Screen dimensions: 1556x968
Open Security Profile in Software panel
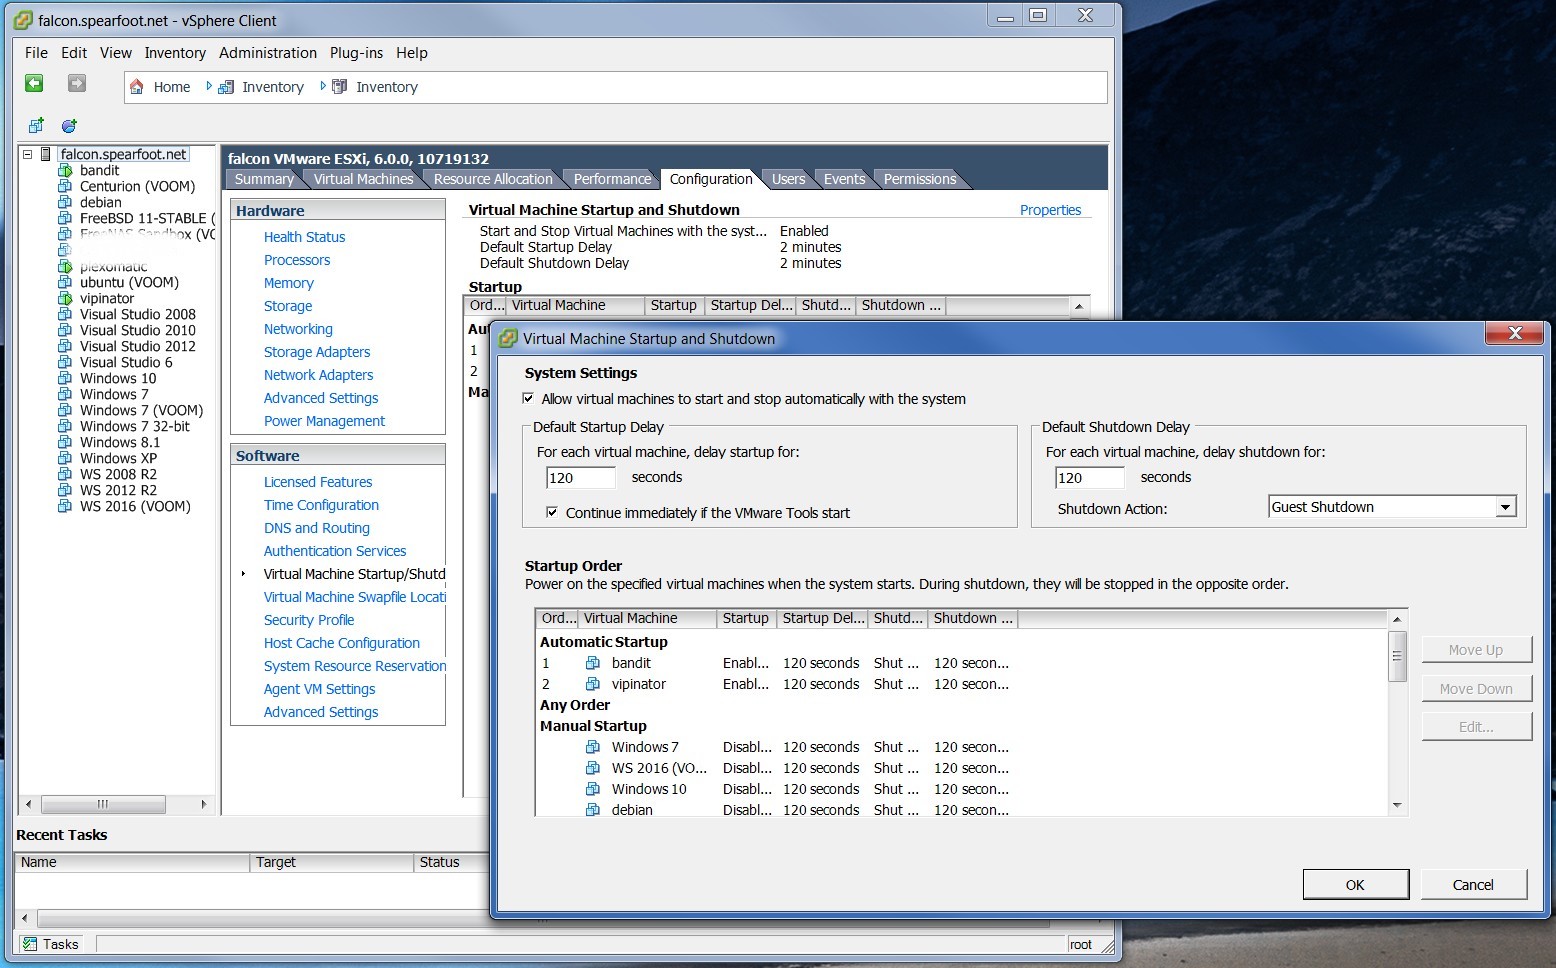point(309,620)
